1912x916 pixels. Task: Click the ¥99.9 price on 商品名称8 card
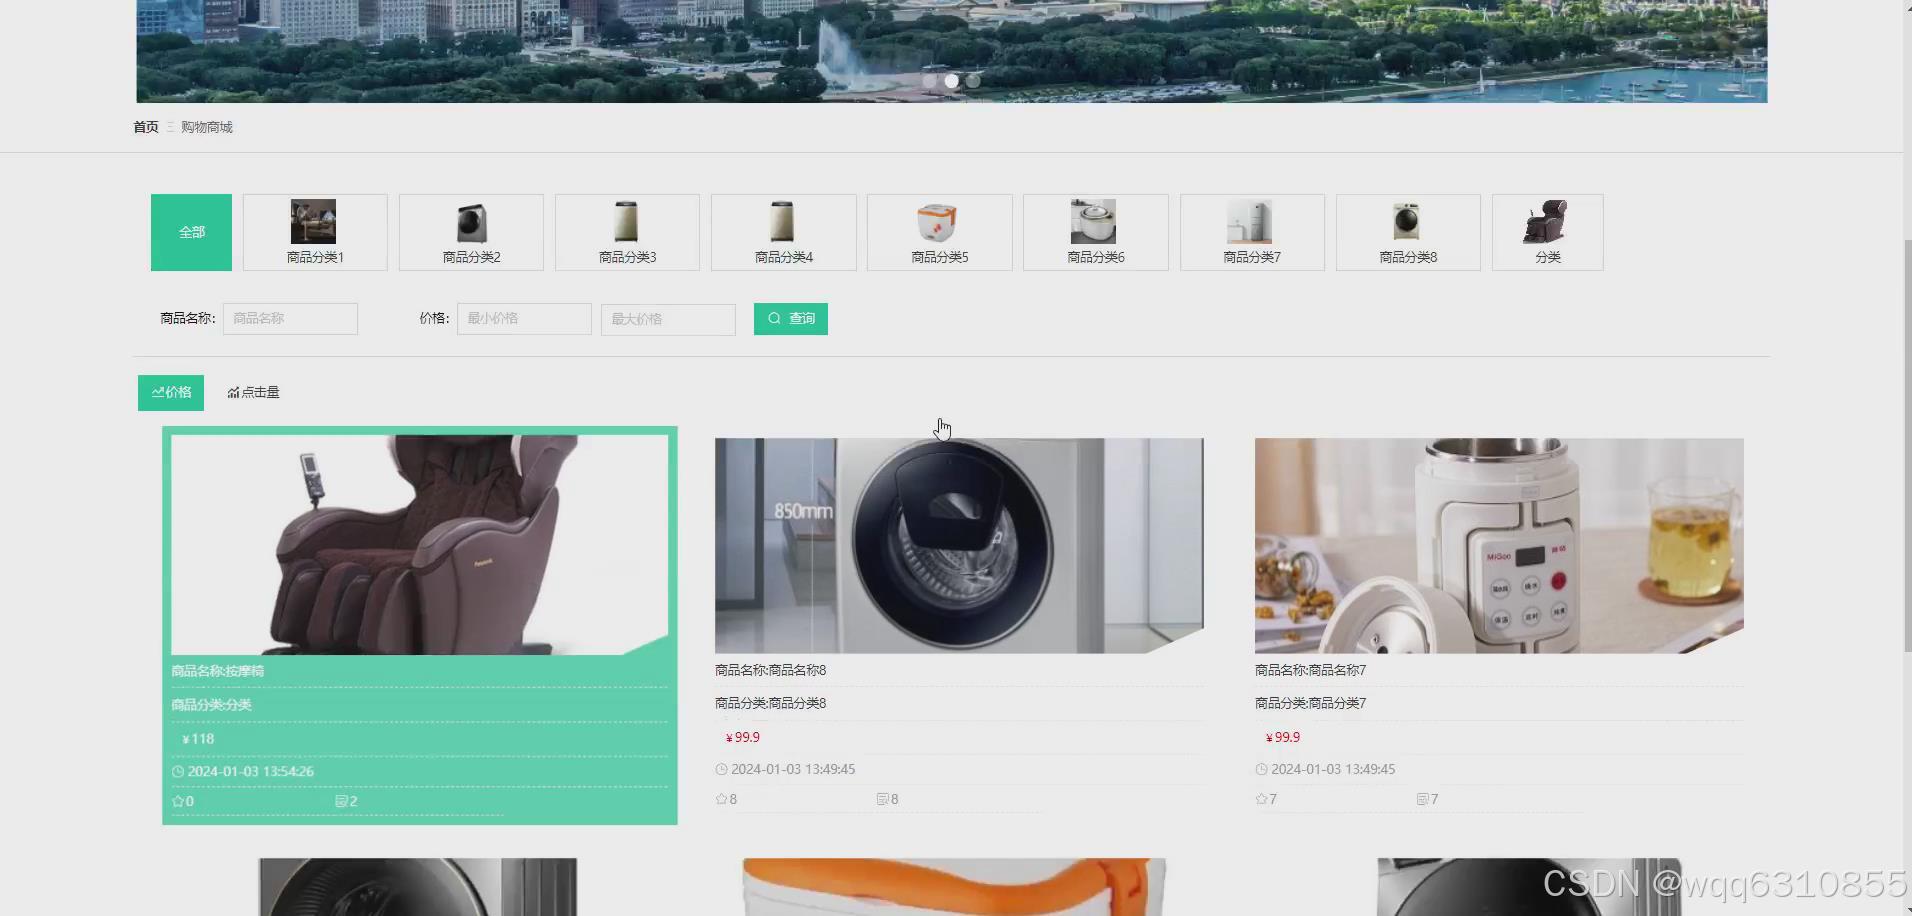743,737
